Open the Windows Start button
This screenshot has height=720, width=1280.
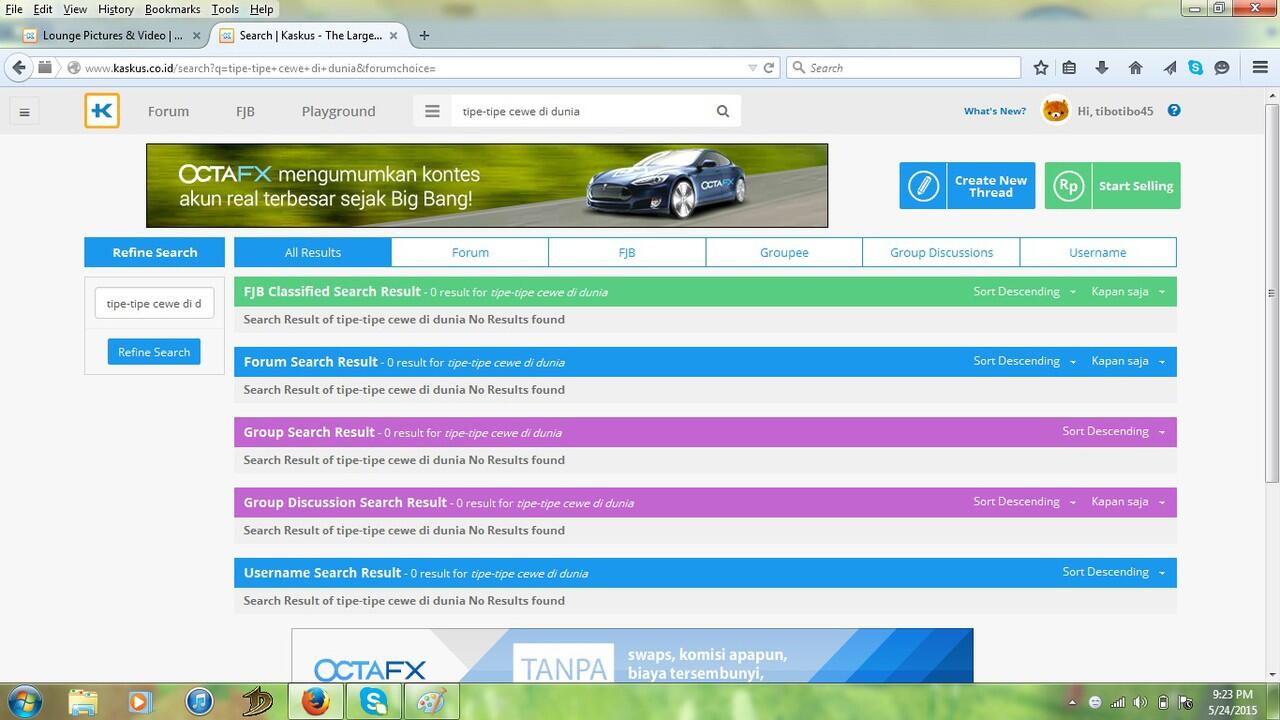(x=22, y=701)
